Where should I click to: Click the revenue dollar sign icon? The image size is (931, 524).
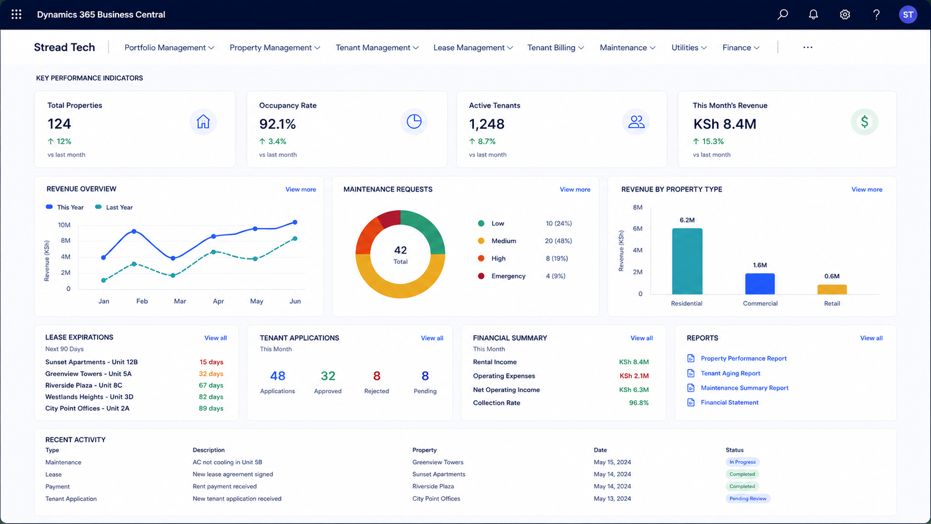(864, 122)
